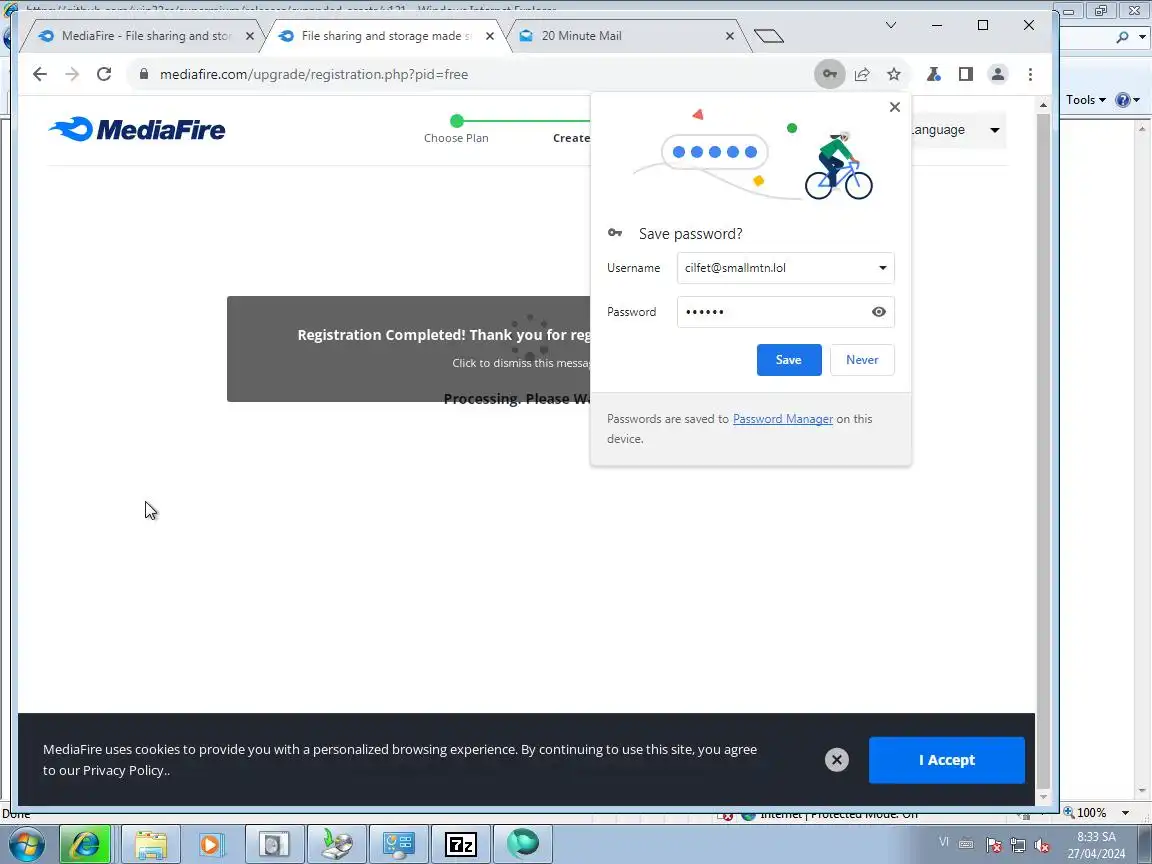Close the File sharing and storage tab

490,36
